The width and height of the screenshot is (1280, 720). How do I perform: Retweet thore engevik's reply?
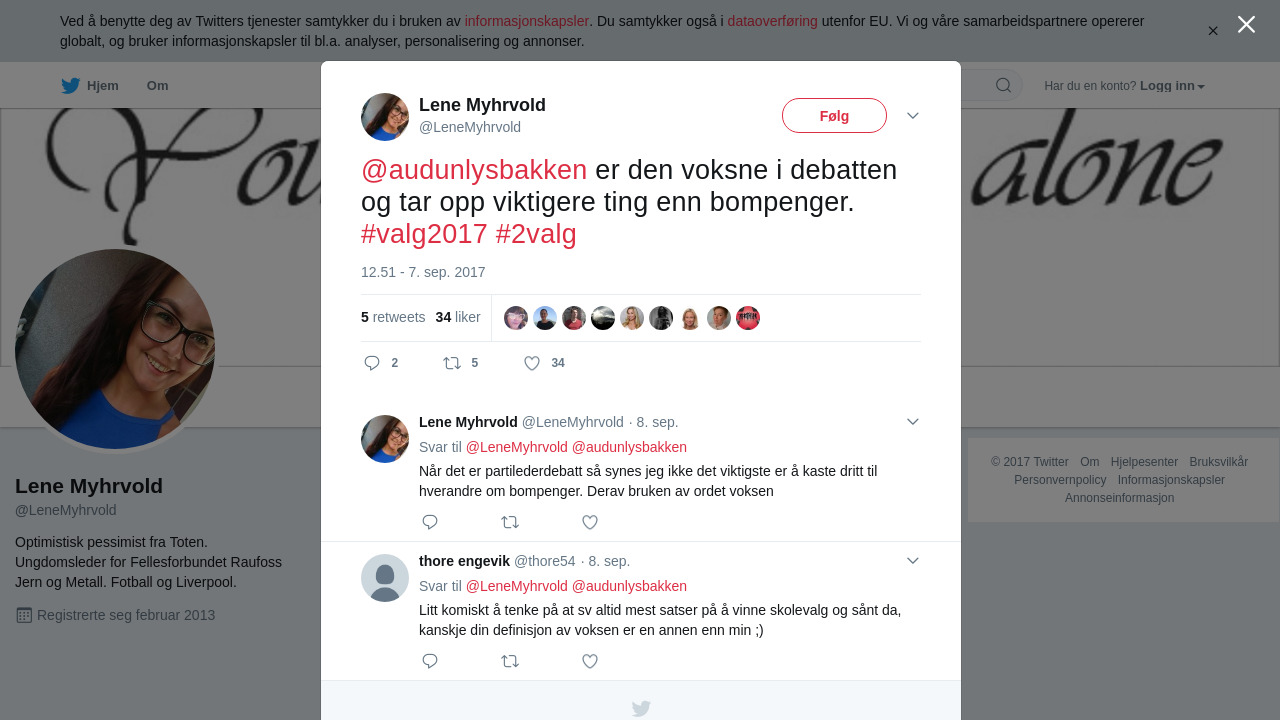click(x=510, y=661)
